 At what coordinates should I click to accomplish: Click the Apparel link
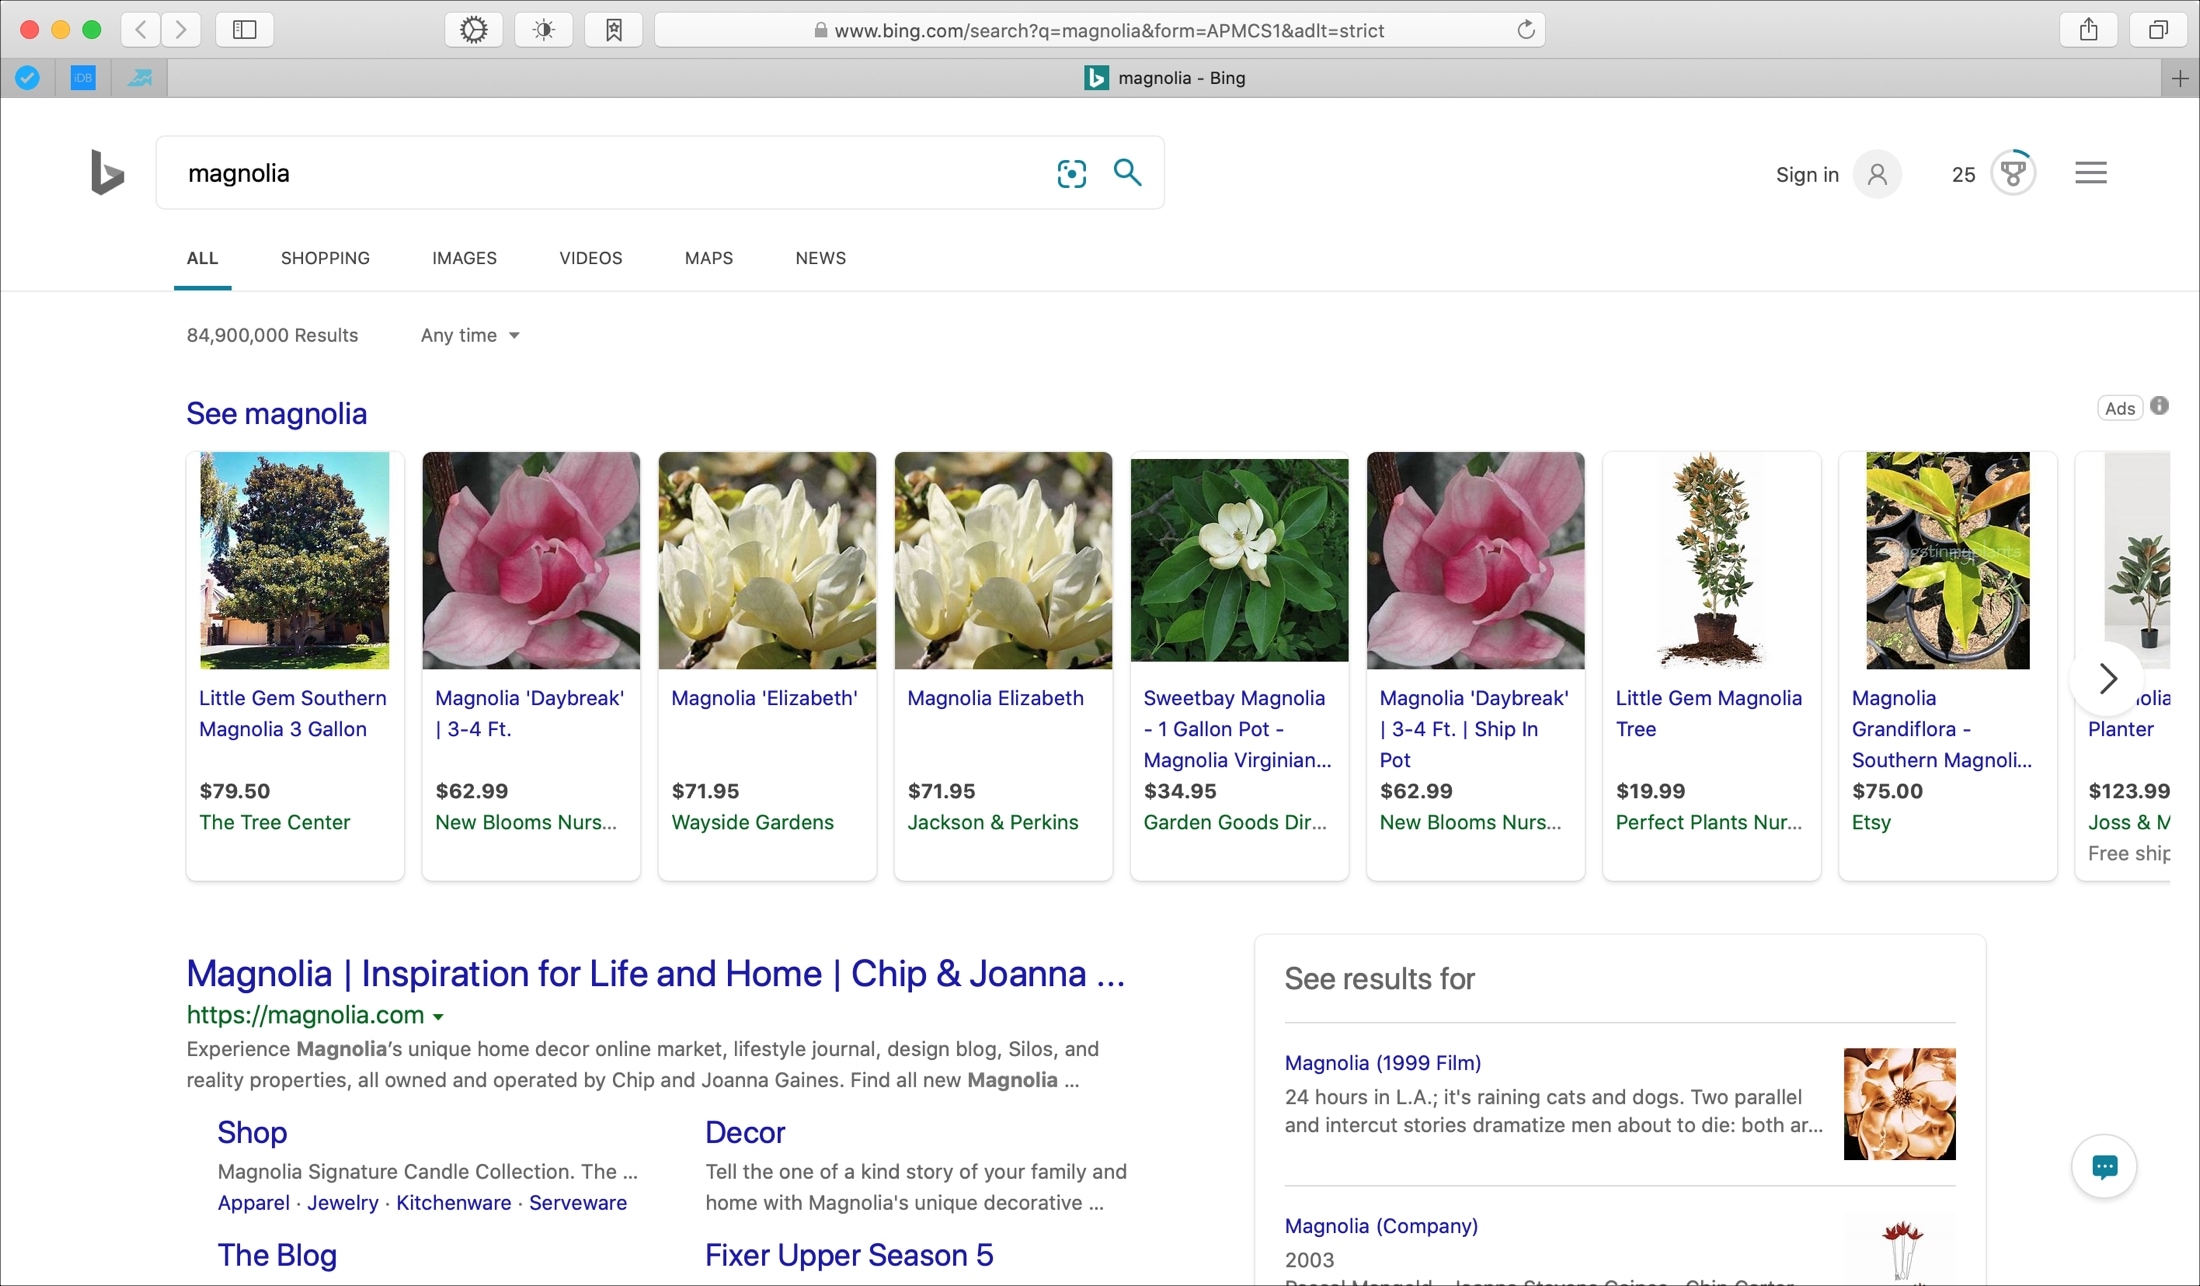[x=254, y=1203]
